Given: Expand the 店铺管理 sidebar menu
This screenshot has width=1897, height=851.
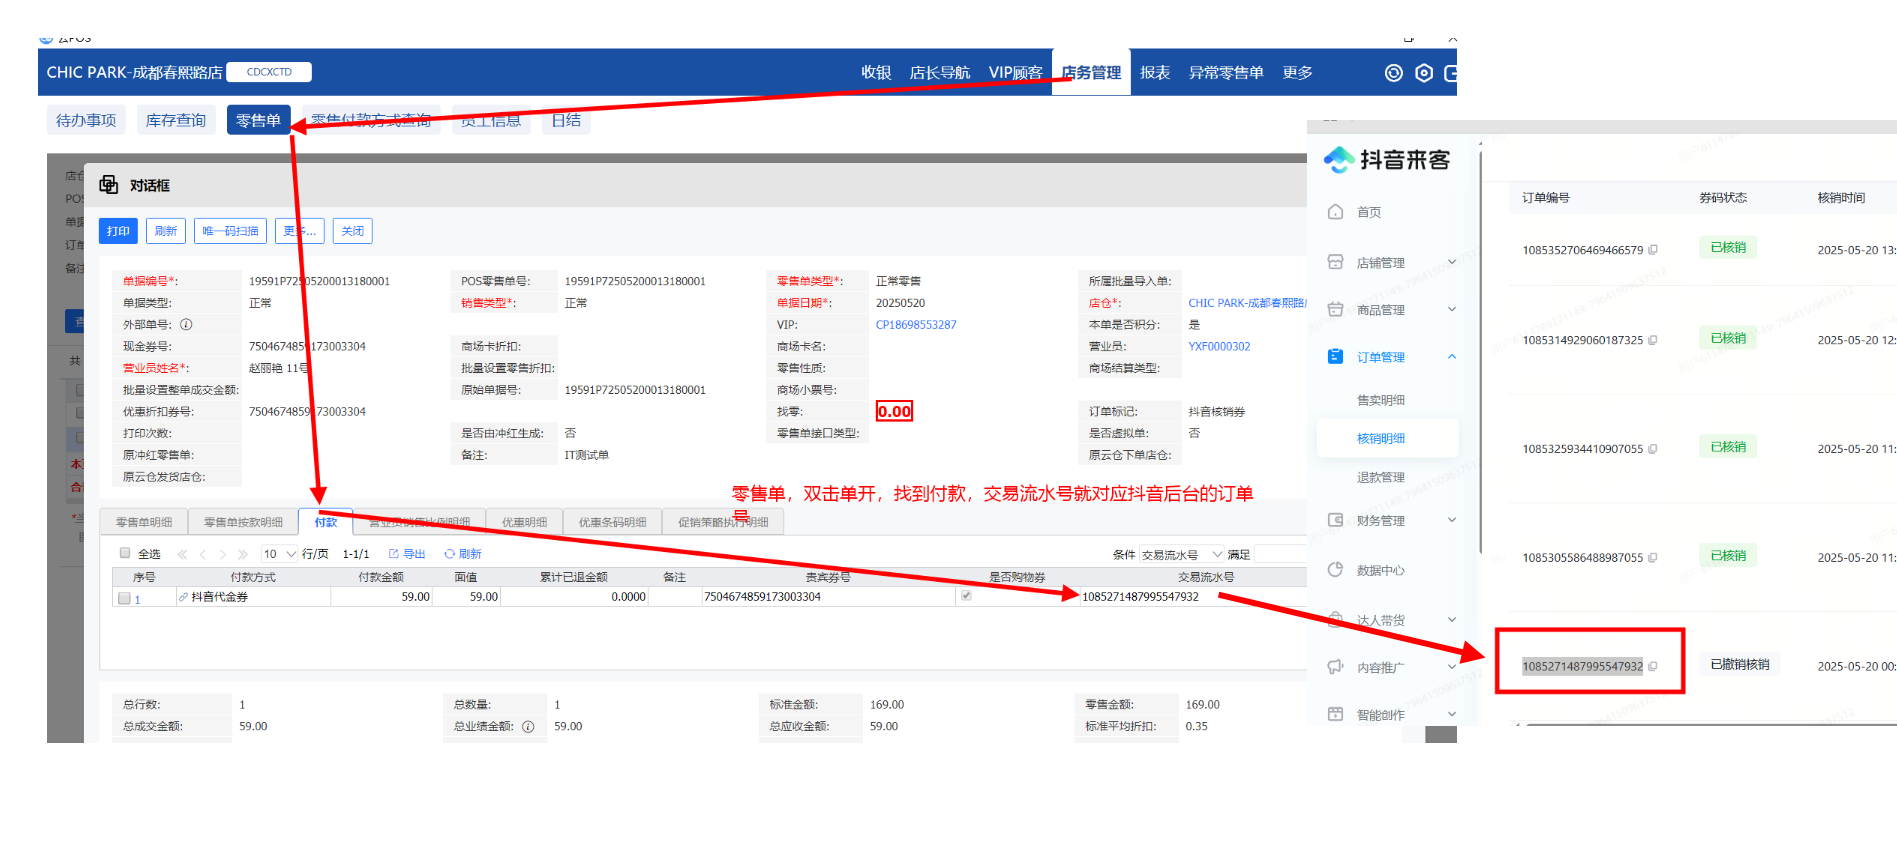Looking at the screenshot, I should click(x=1451, y=263).
